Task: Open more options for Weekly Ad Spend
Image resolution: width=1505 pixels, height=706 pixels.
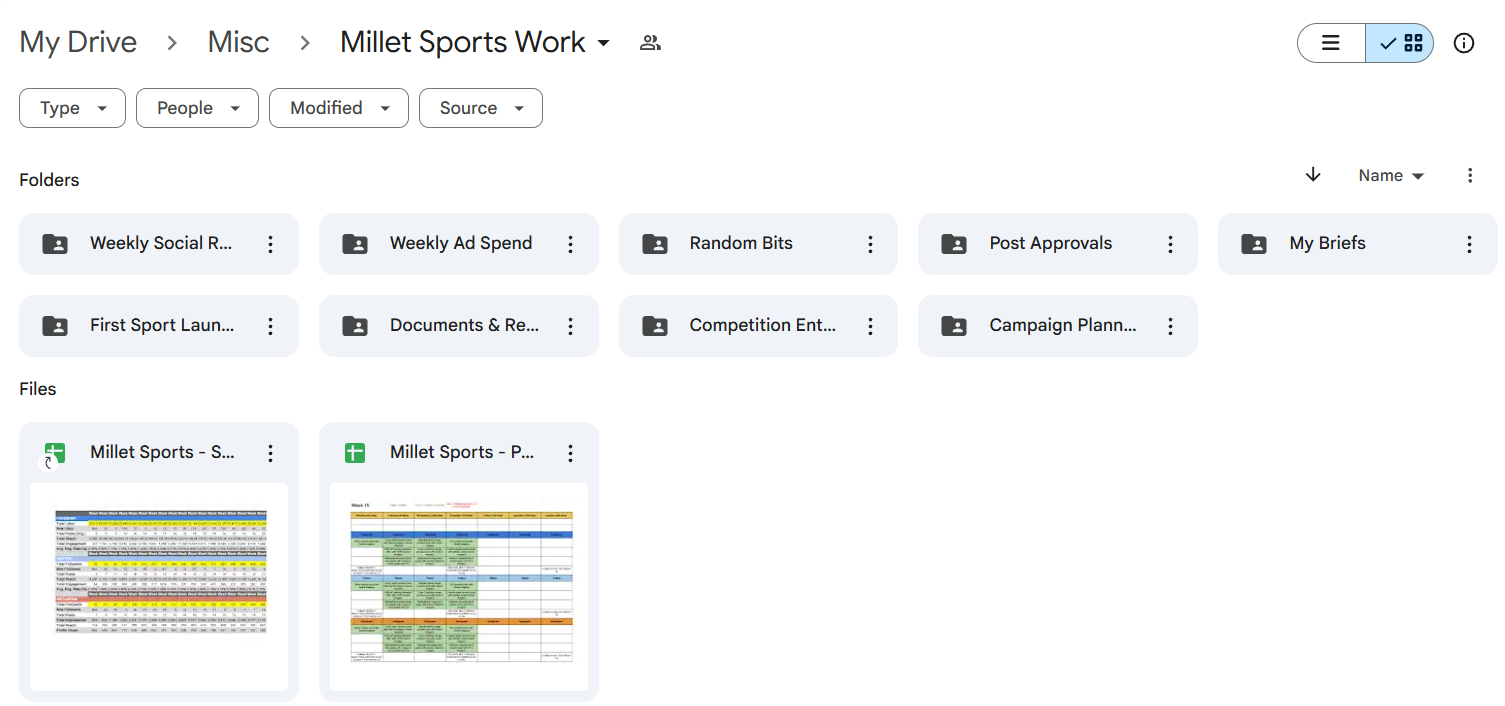Action: pyautogui.click(x=570, y=244)
